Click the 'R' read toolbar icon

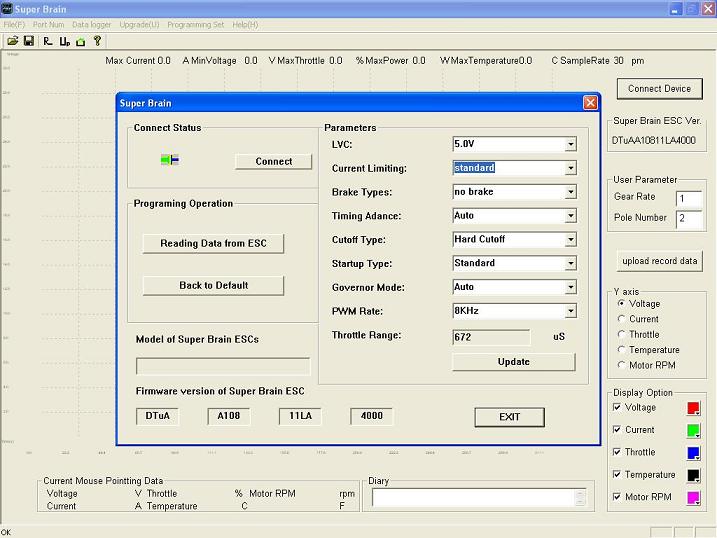(48, 41)
